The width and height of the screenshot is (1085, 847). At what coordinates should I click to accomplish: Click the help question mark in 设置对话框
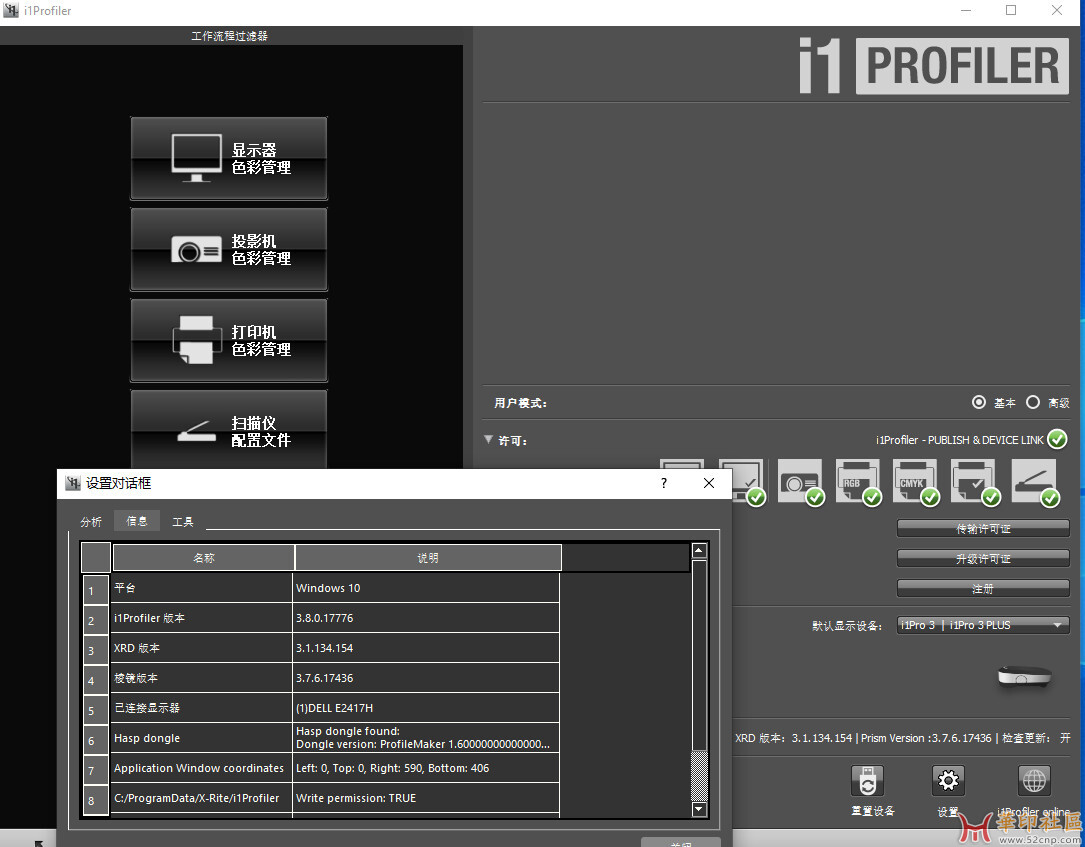pyautogui.click(x=664, y=483)
